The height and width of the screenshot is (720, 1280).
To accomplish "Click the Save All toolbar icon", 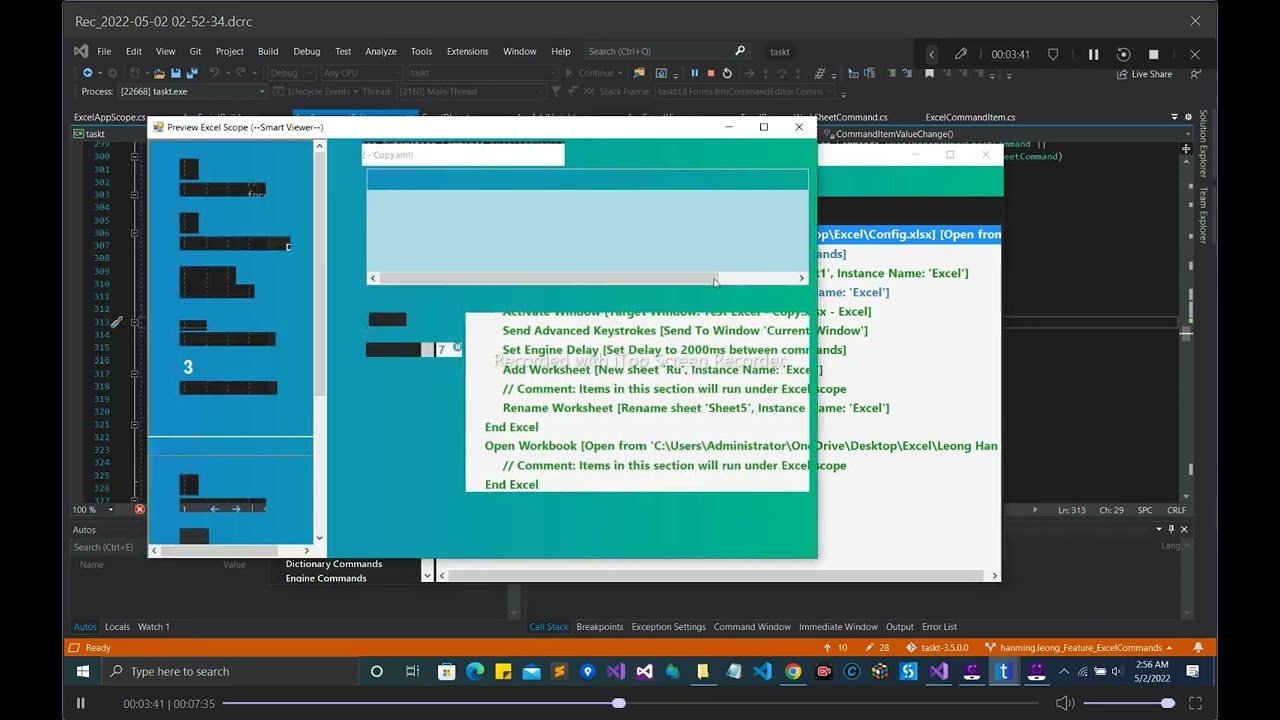I will coord(191,73).
